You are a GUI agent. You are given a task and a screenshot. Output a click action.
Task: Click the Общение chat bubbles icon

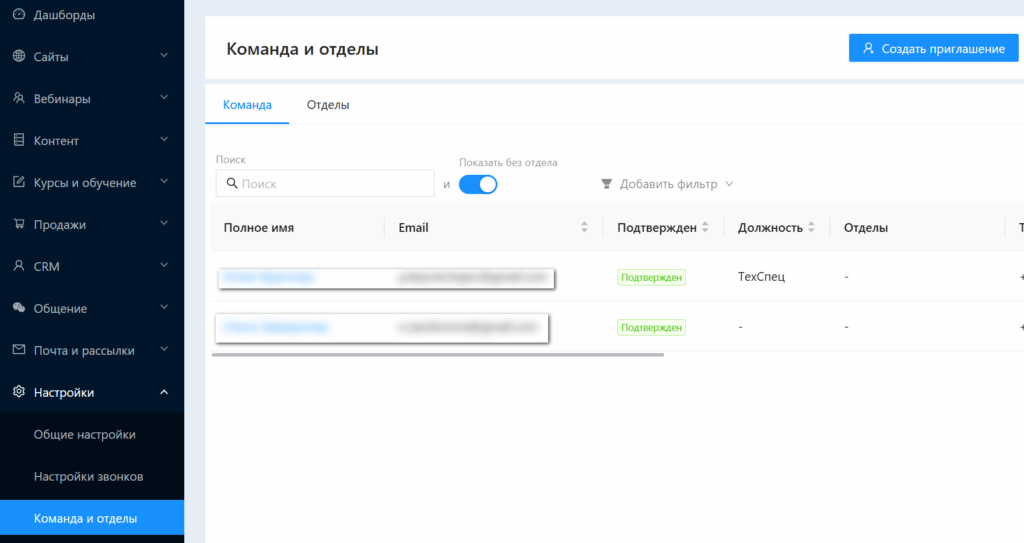pos(18,308)
